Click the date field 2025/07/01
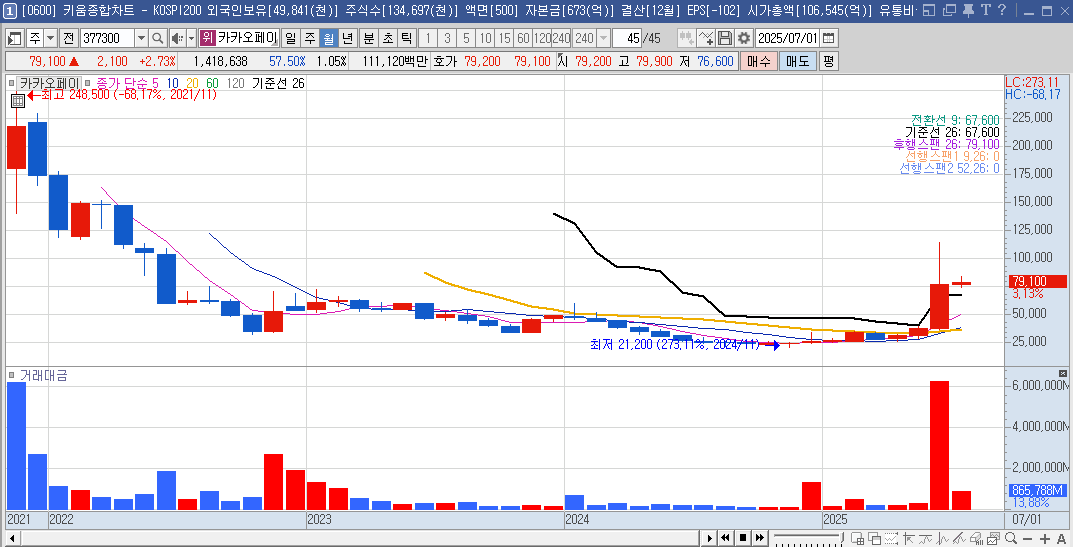 [x=787, y=38]
